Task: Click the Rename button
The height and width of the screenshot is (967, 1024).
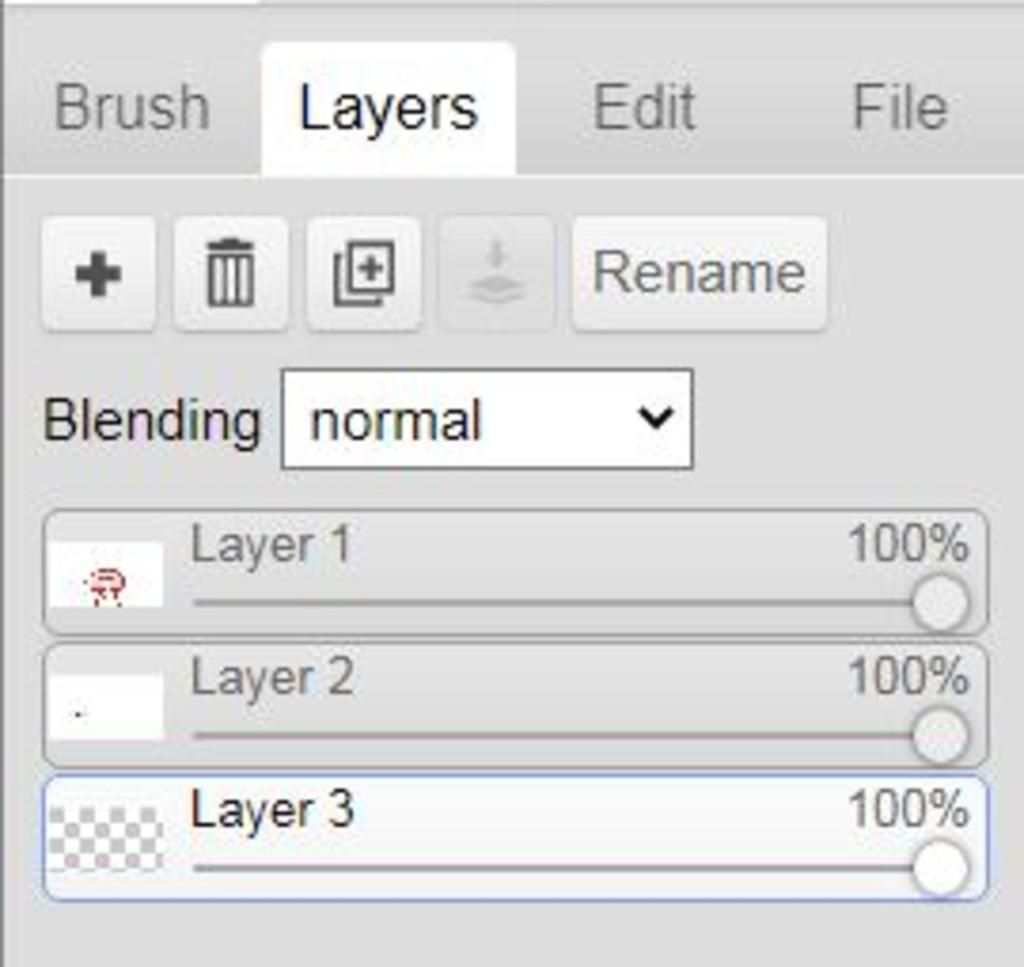Action: pos(699,274)
